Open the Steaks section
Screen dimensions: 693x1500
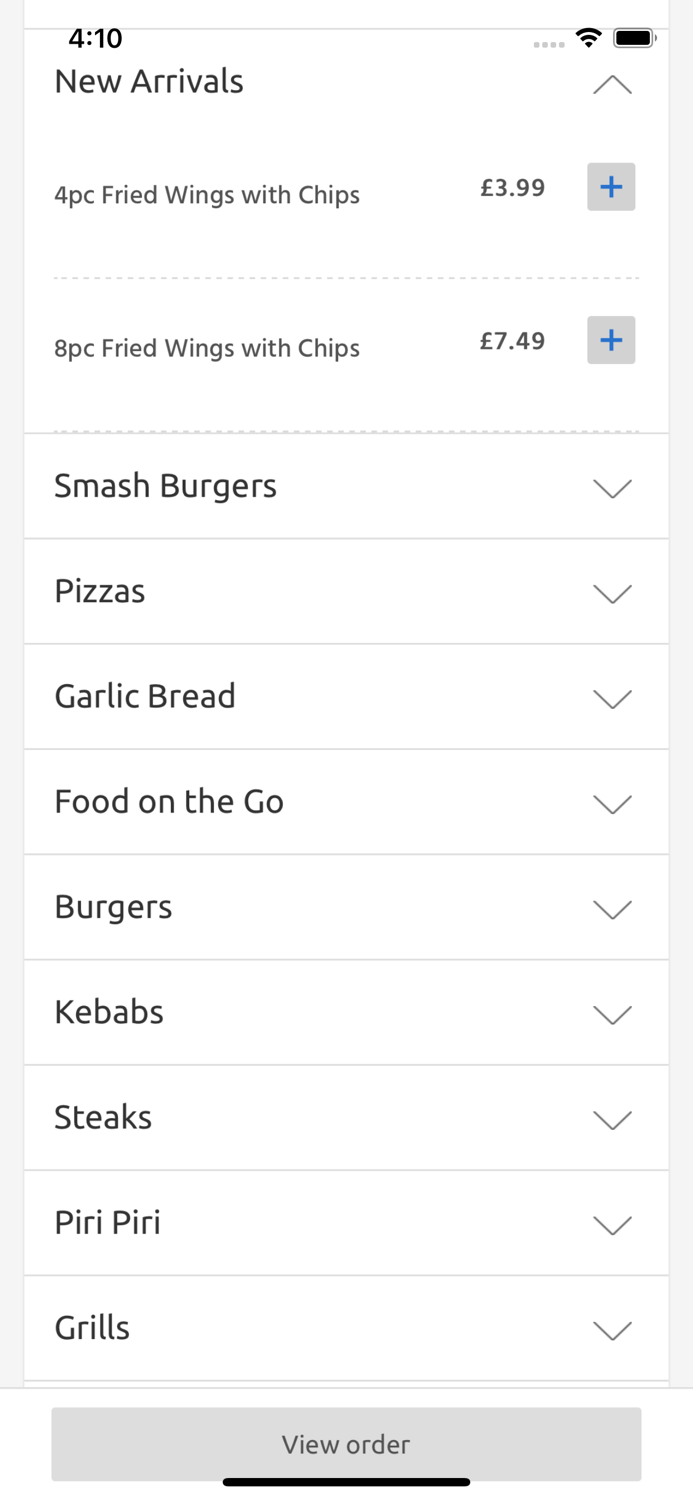[x=346, y=1117]
